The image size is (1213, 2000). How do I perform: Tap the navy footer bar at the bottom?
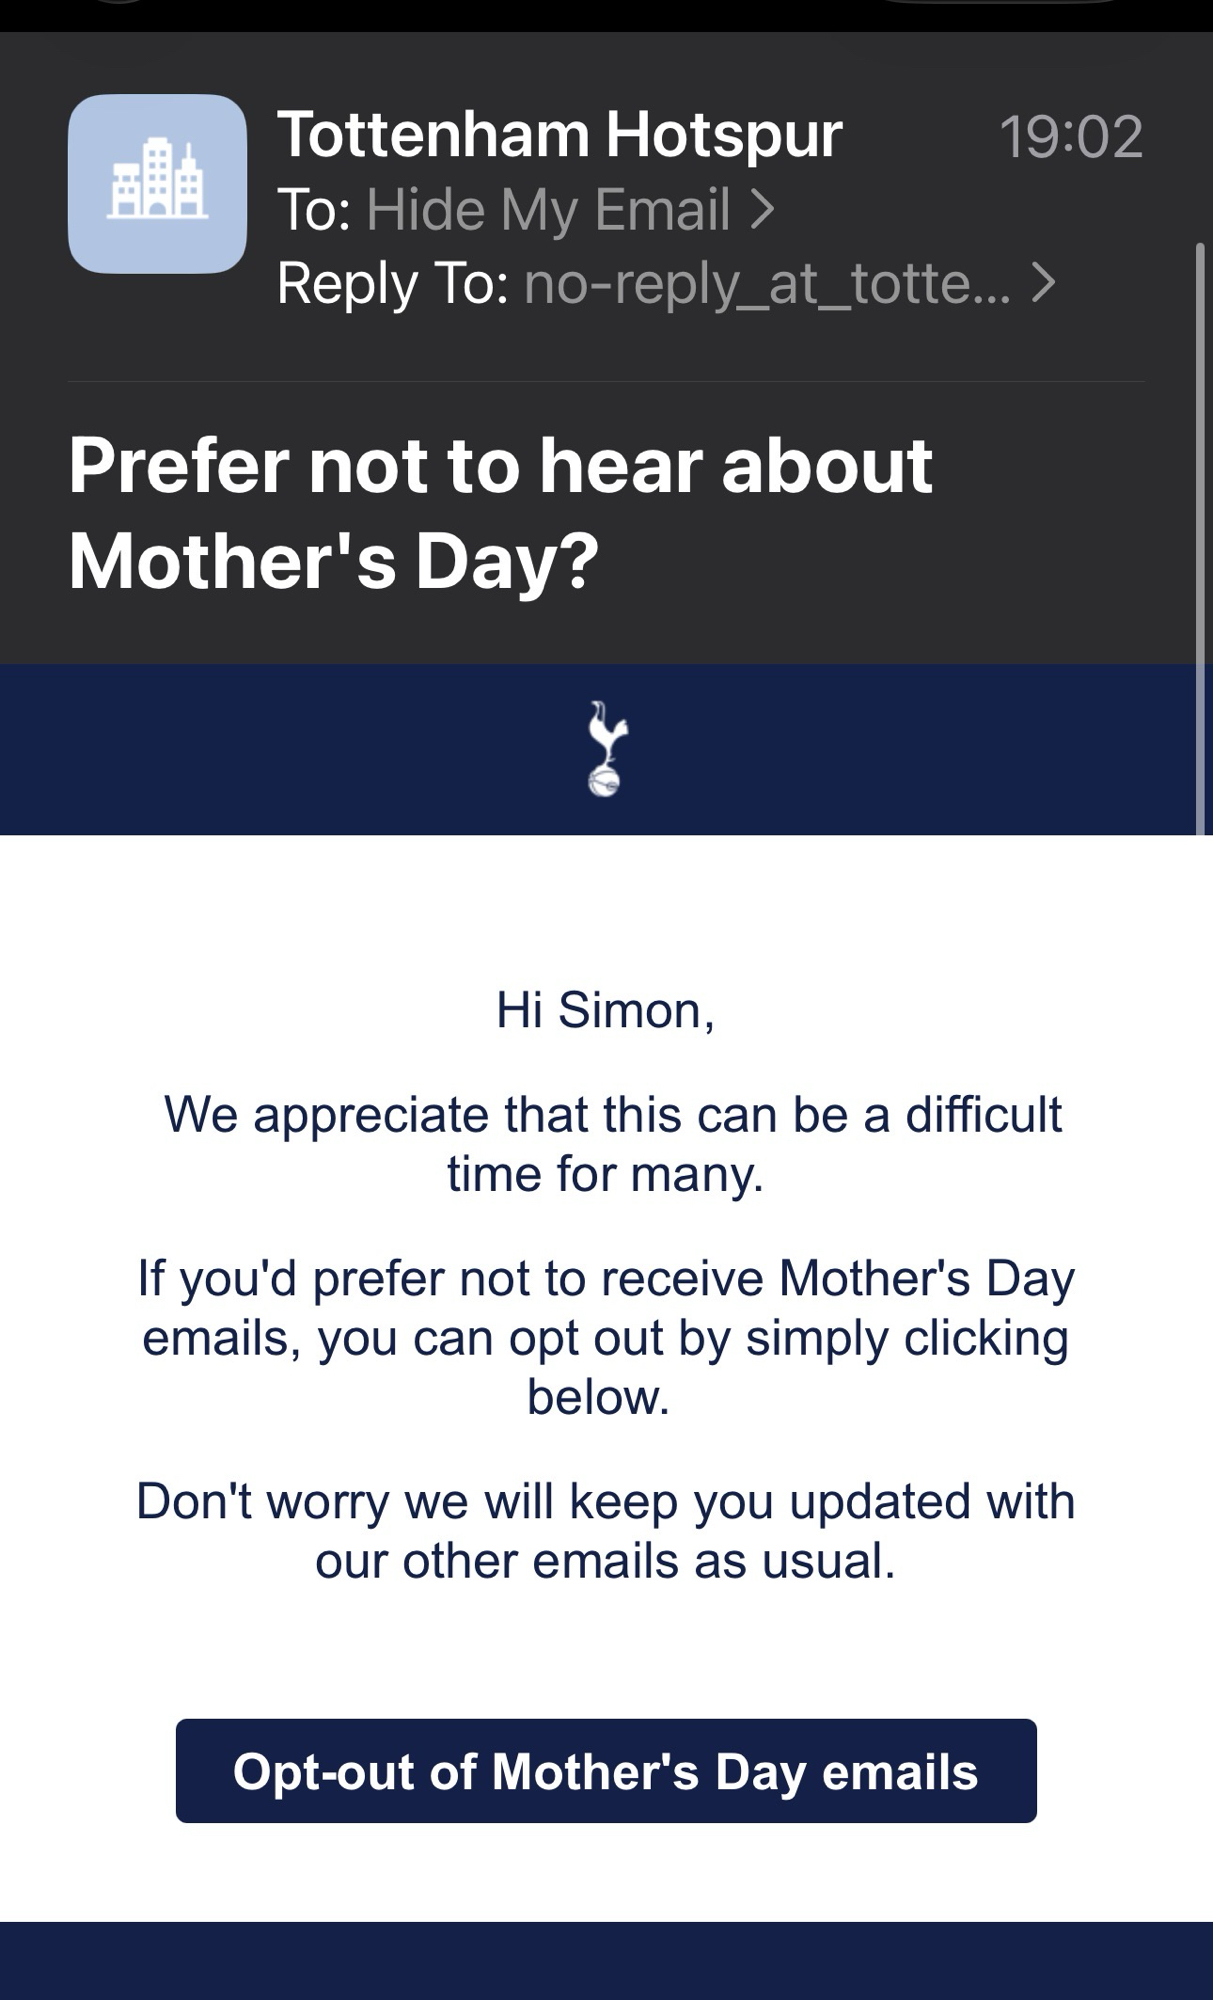pos(606,1960)
